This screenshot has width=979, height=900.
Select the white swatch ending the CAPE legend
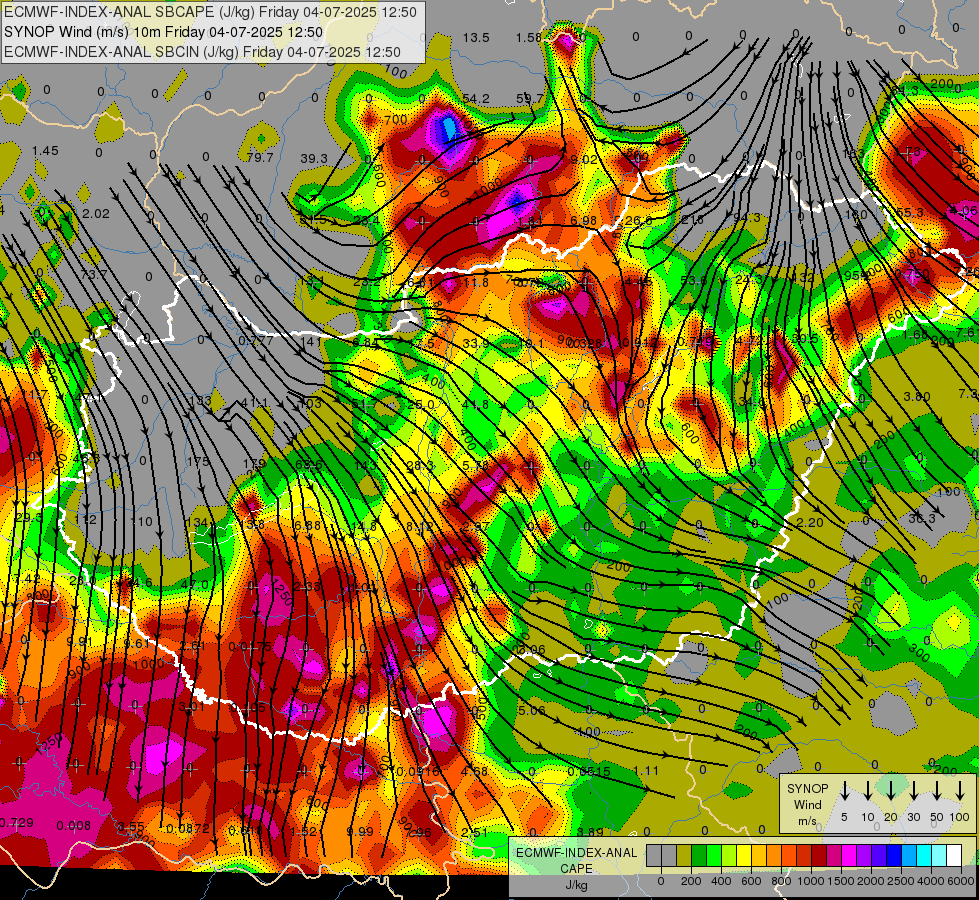click(x=953, y=855)
